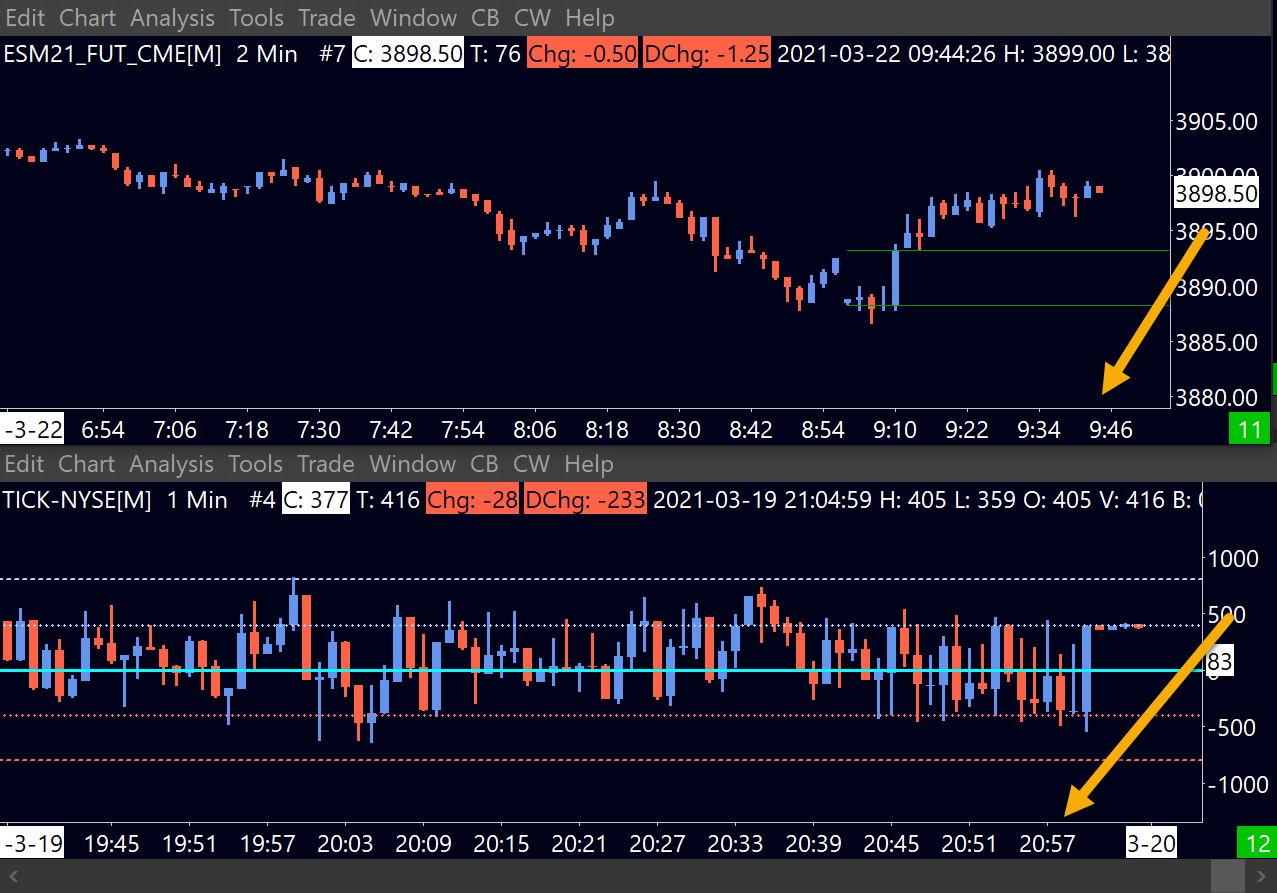Click the horizontal scrollbar thumb
The width and height of the screenshot is (1277, 893).
coord(1227,876)
